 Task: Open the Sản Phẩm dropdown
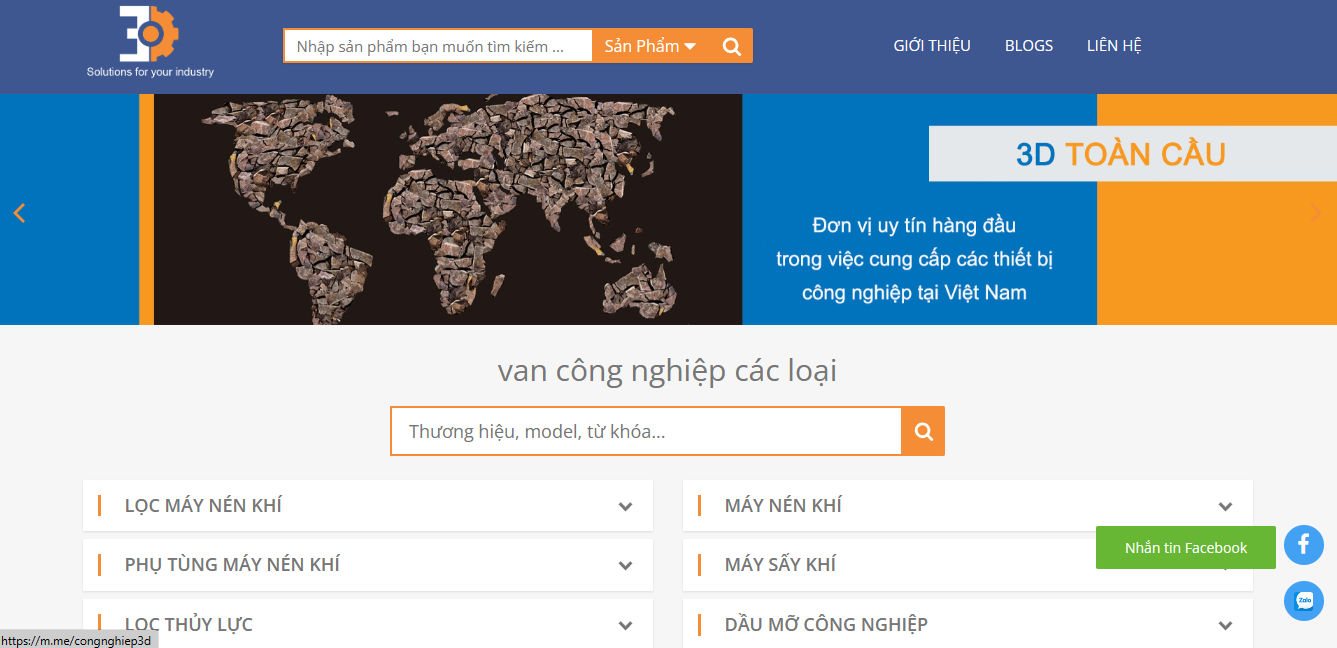pyautogui.click(x=650, y=46)
